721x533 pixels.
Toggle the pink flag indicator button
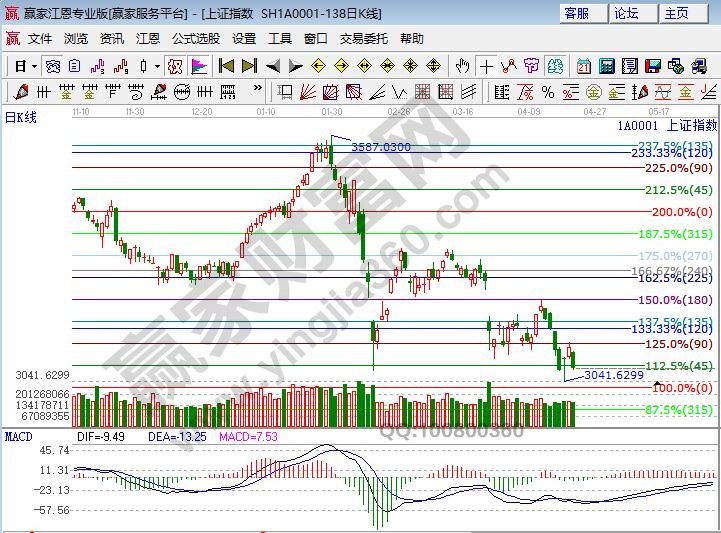199,66
